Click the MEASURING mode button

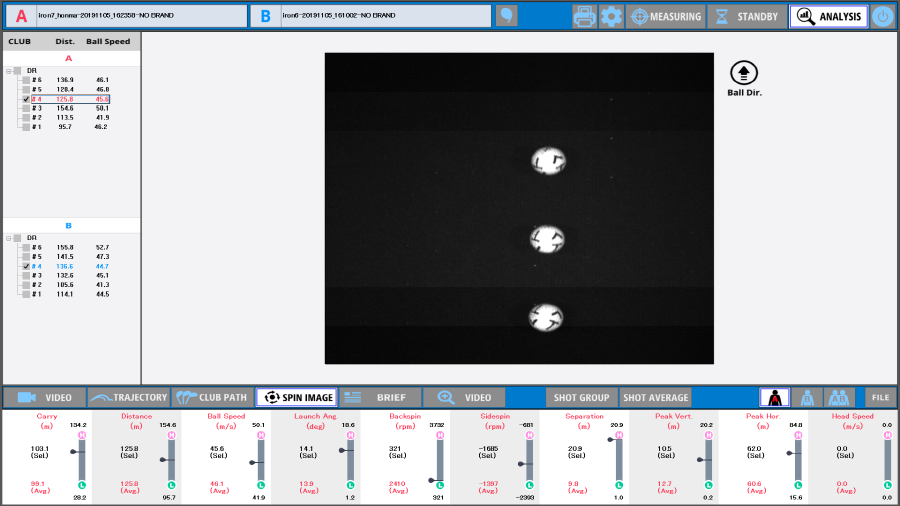665,17
